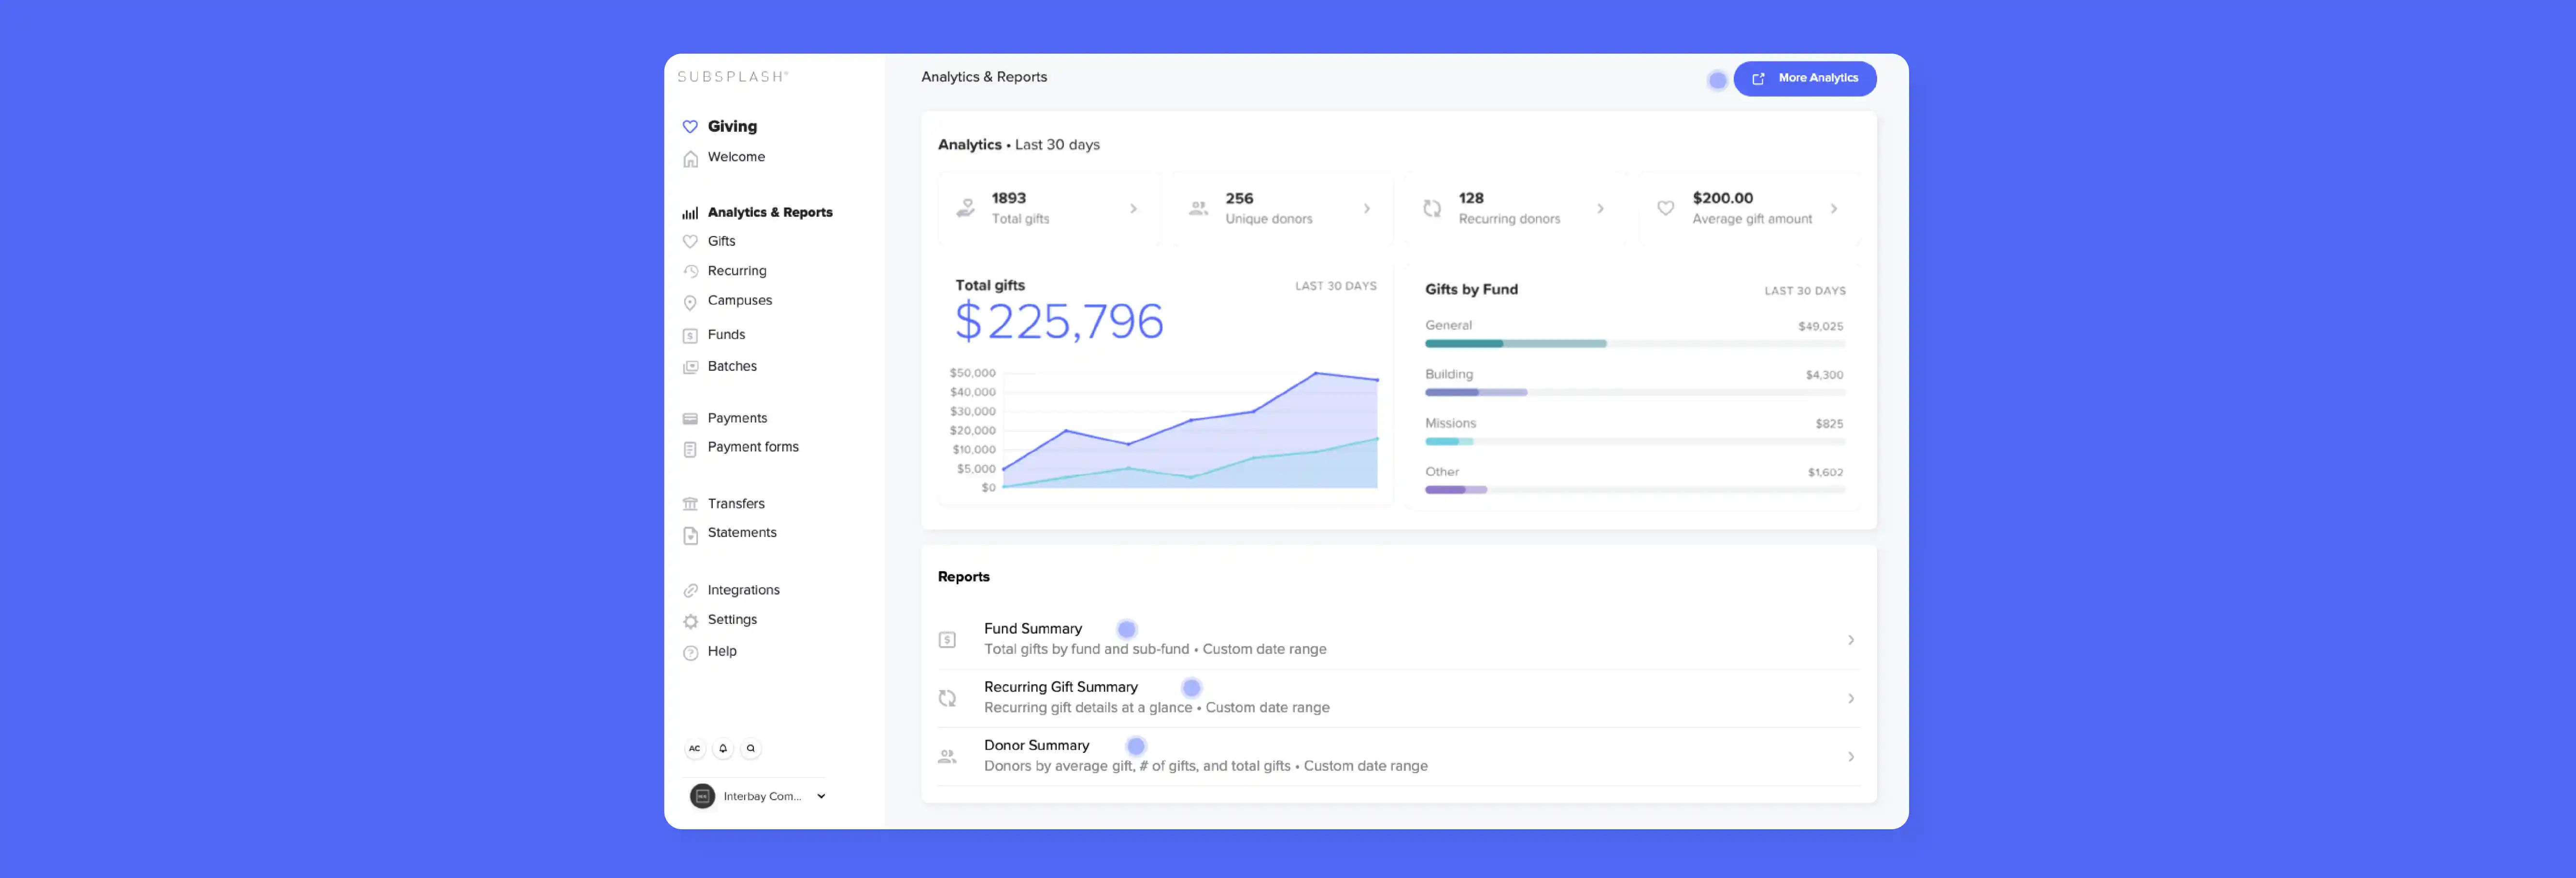Click the Donor Summary people icon
This screenshot has height=878, width=2576.
(947, 757)
